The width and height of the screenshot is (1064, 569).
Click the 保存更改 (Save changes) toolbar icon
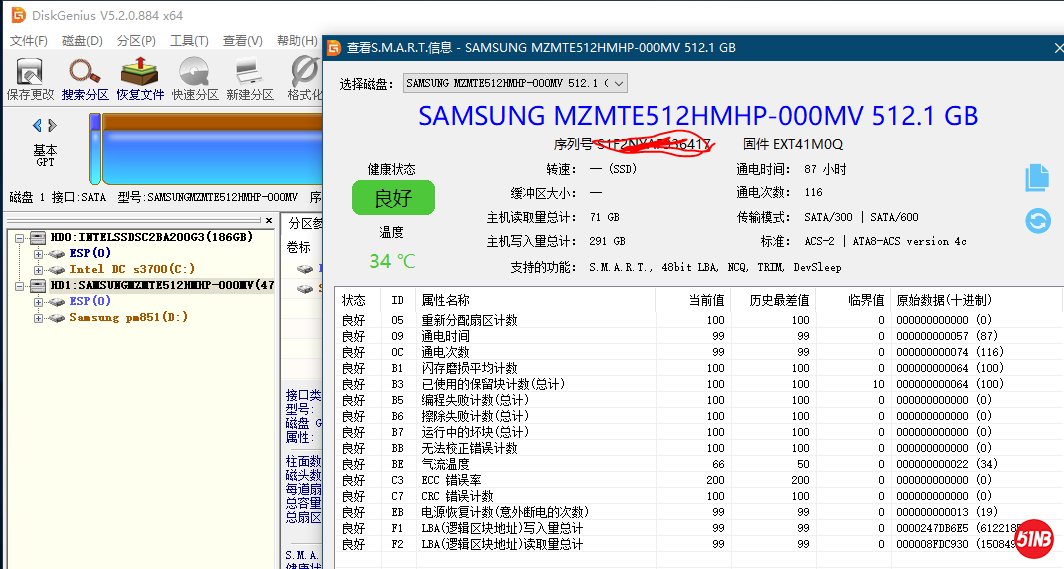pyautogui.click(x=30, y=78)
